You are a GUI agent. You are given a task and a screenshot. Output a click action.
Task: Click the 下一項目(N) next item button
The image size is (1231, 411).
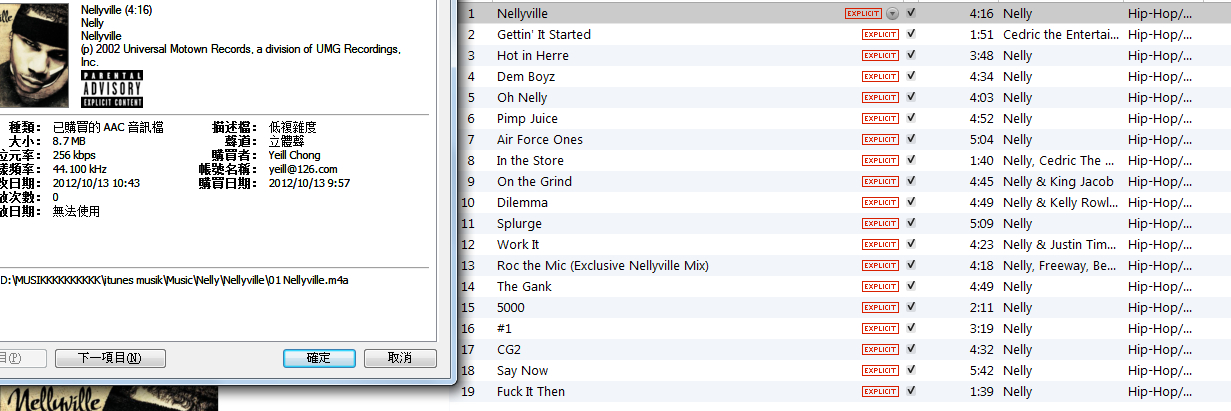[x=109, y=358]
